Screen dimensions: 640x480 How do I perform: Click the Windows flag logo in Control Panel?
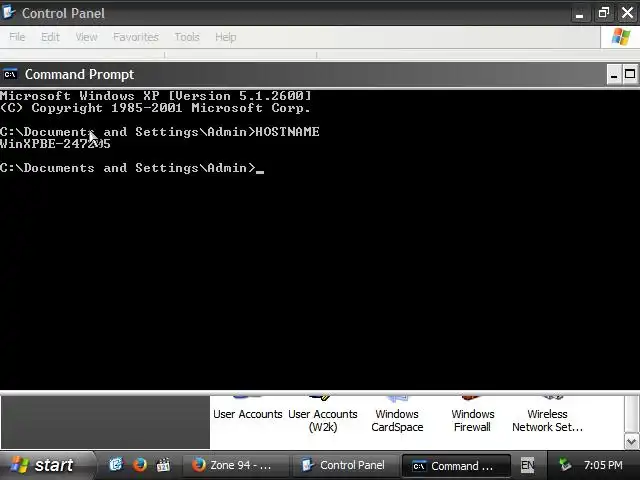(620, 37)
